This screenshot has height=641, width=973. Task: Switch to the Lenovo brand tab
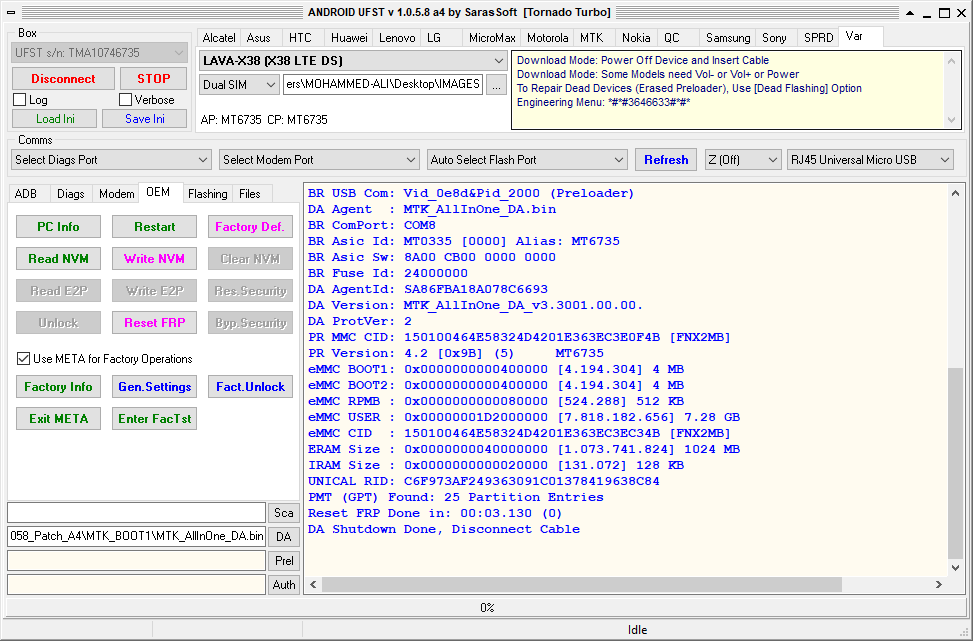[397, 38]
